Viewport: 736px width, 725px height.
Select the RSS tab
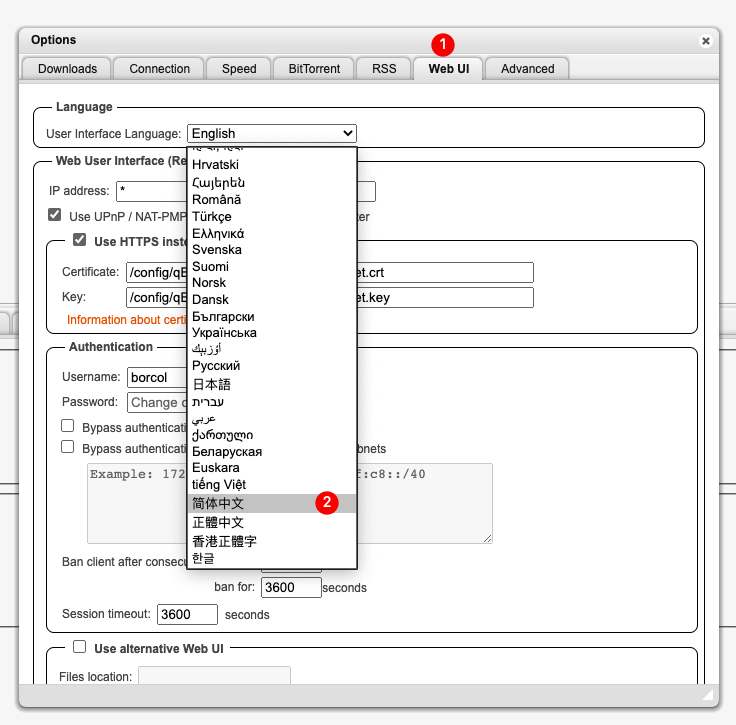tap(384, 69)
